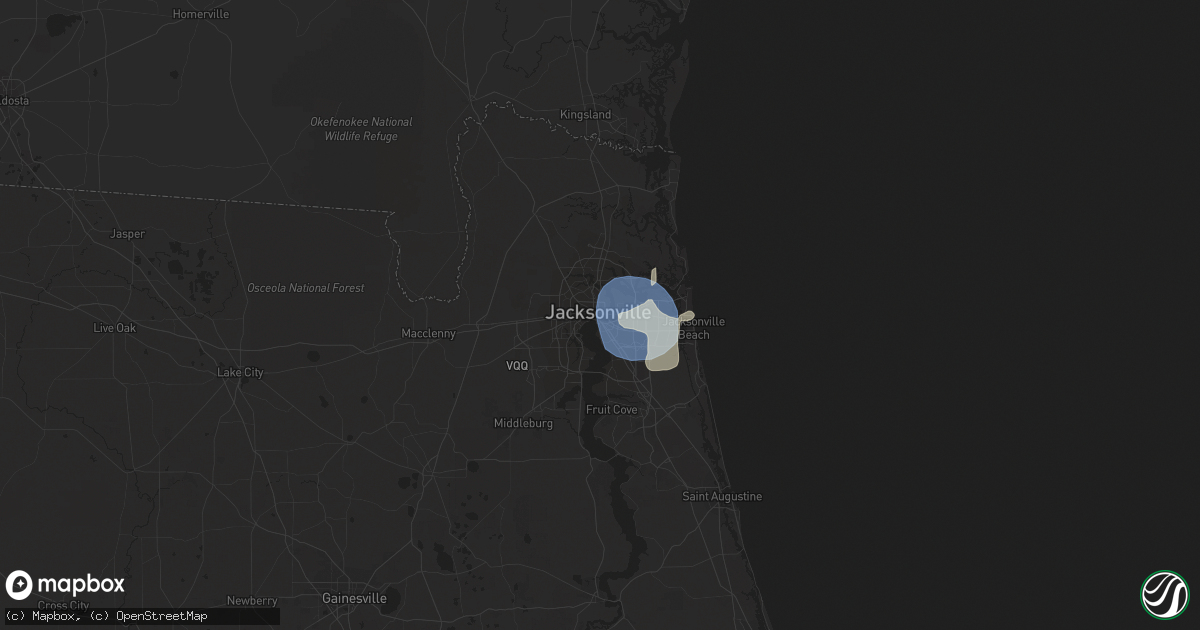This screenshot has width=1200, height=630.
Task: Click the Jacksonville city label
Action: (598, 312)
